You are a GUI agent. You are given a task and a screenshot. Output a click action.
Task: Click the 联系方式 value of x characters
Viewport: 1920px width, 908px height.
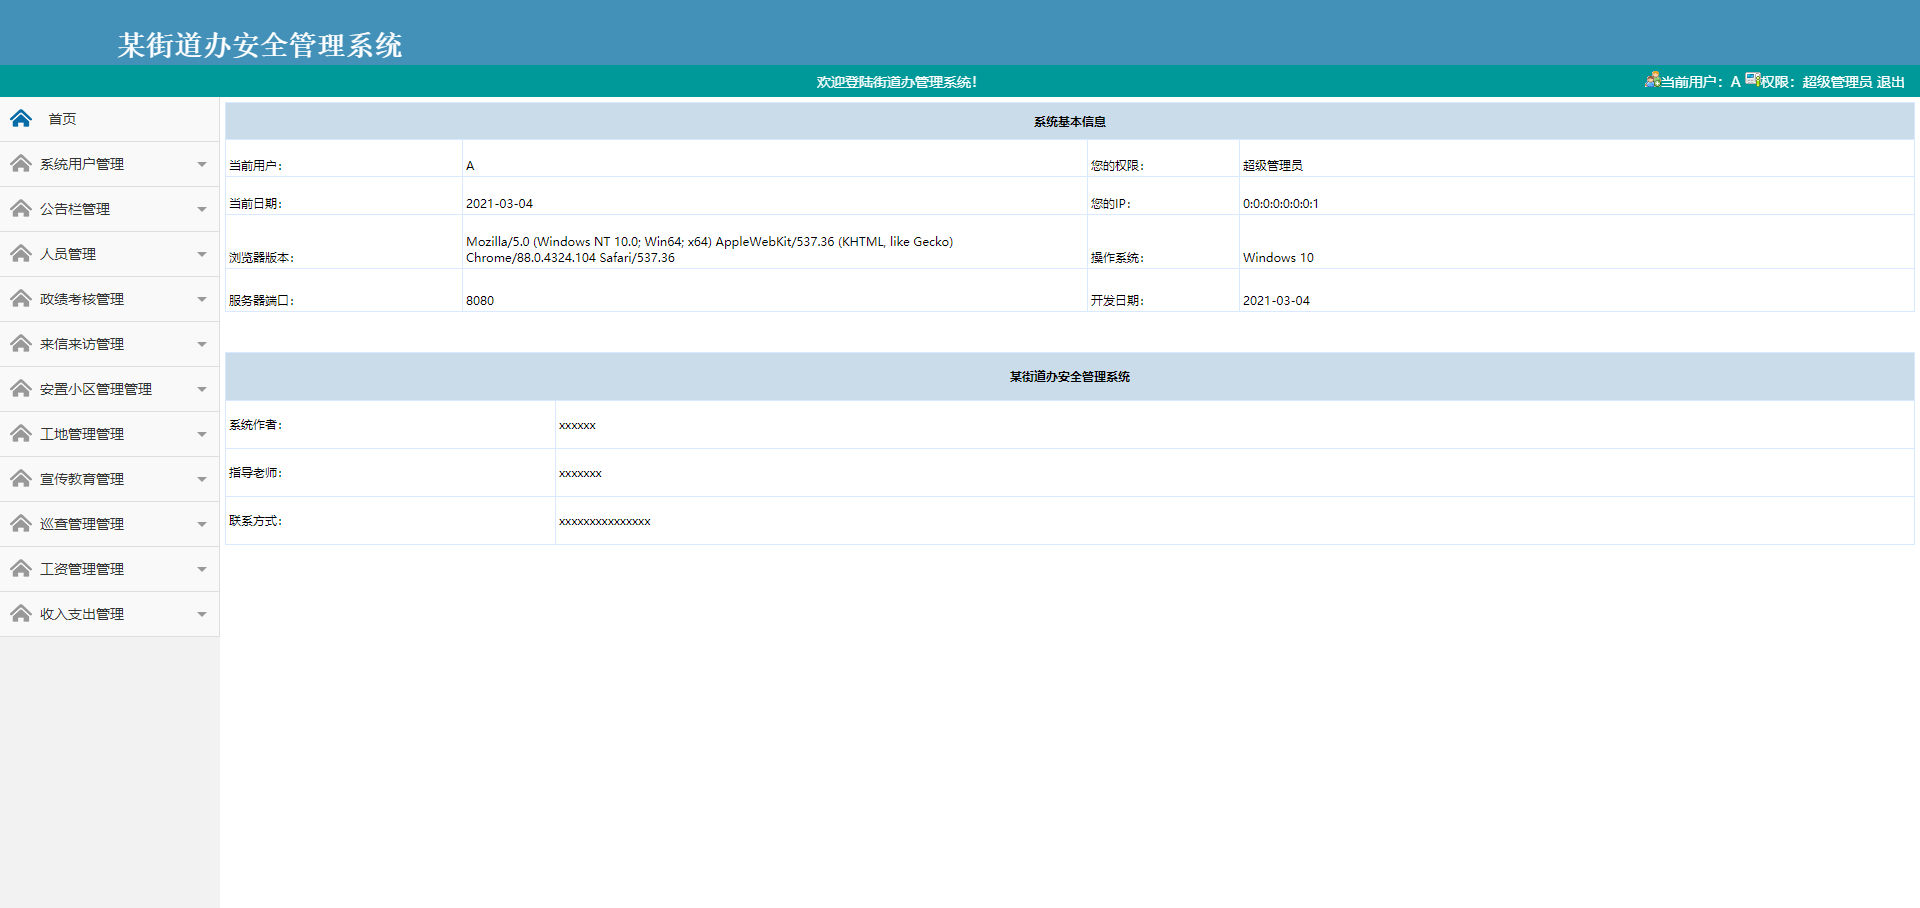(x=605, y=522)
